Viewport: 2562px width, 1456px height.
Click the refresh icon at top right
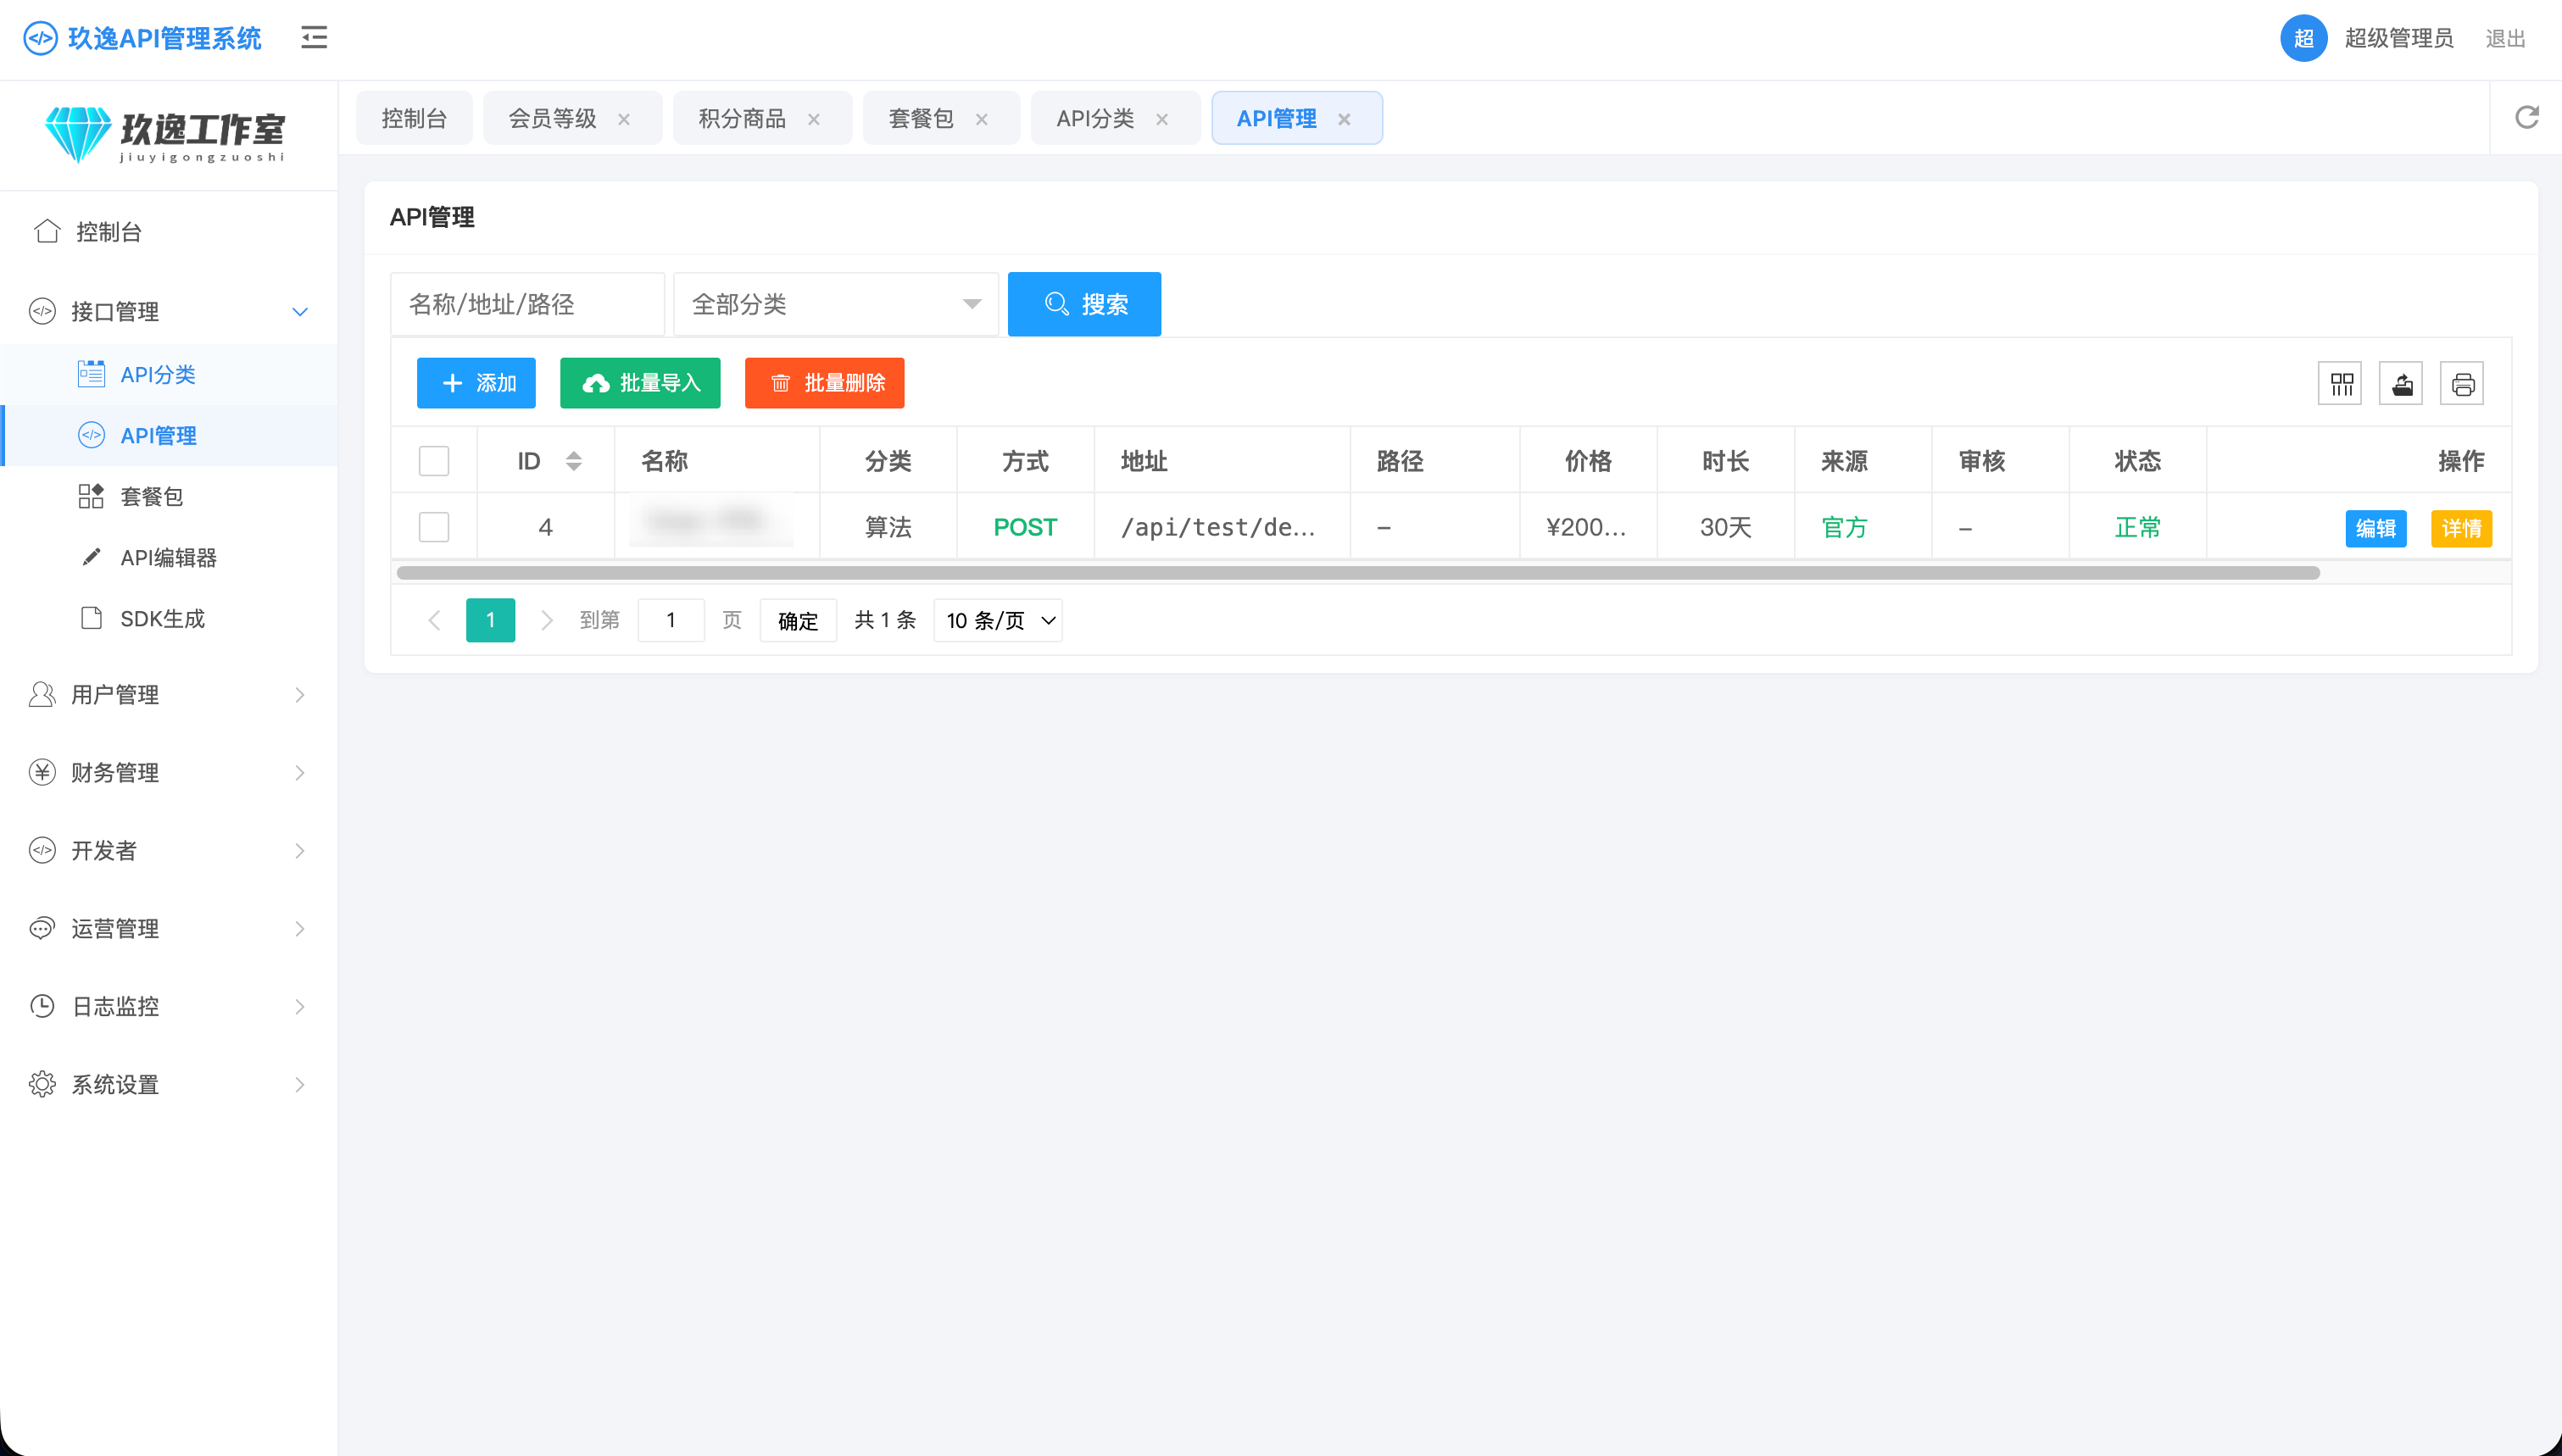[x=2527, y=118]
